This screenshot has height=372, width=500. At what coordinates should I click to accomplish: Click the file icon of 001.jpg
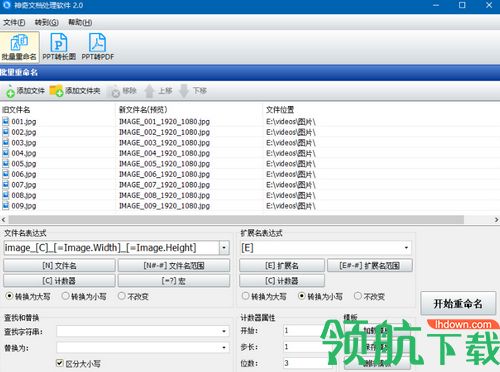[6, 121]
